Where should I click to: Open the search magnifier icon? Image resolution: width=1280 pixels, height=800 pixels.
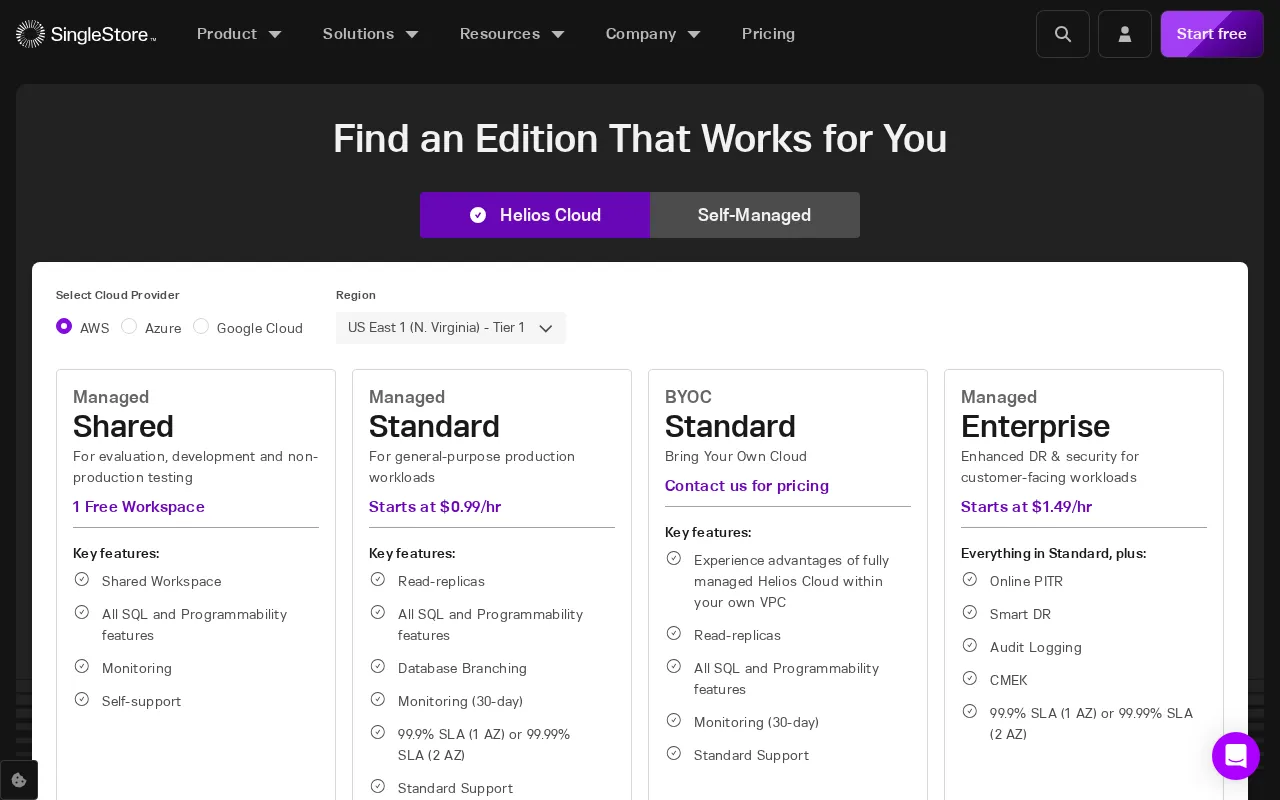click(x=1063, y=34)
